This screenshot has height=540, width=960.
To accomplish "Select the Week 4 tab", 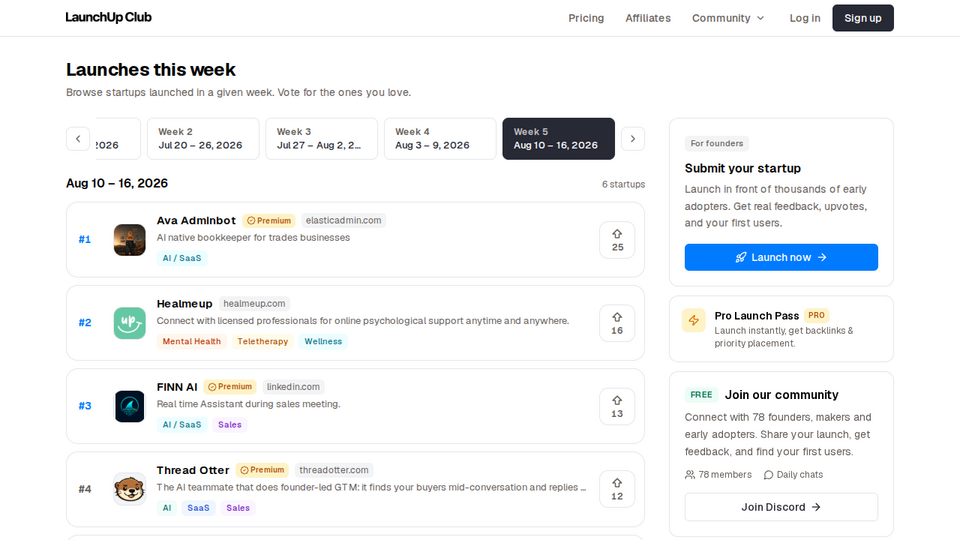I will (440, 139).
